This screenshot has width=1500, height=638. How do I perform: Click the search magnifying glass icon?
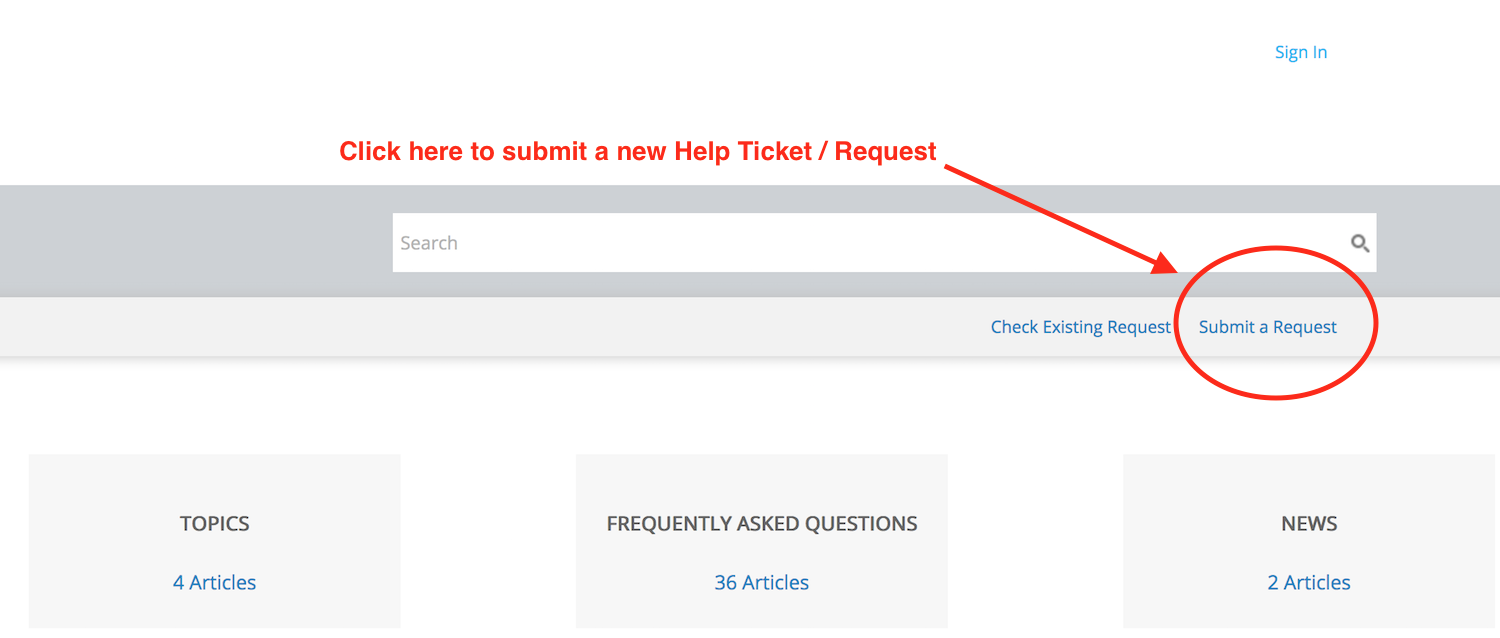pos(1360,242)
